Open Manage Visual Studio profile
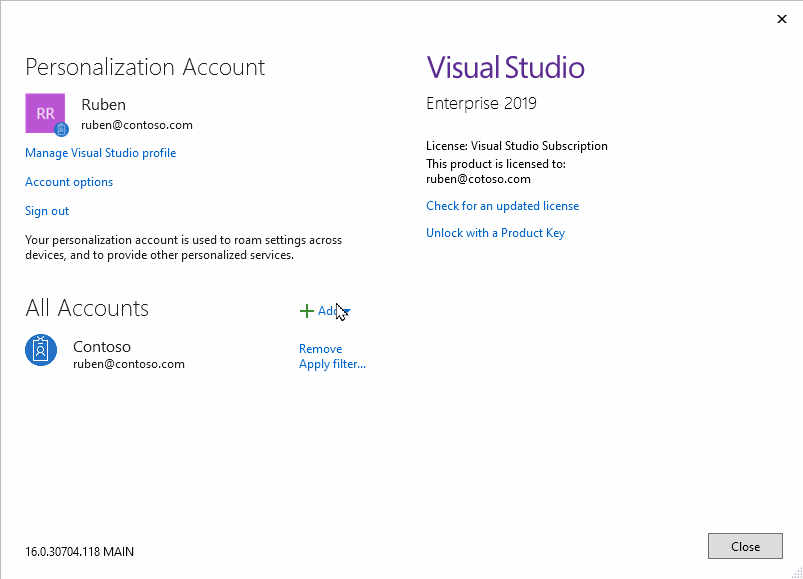 (100, 152)
